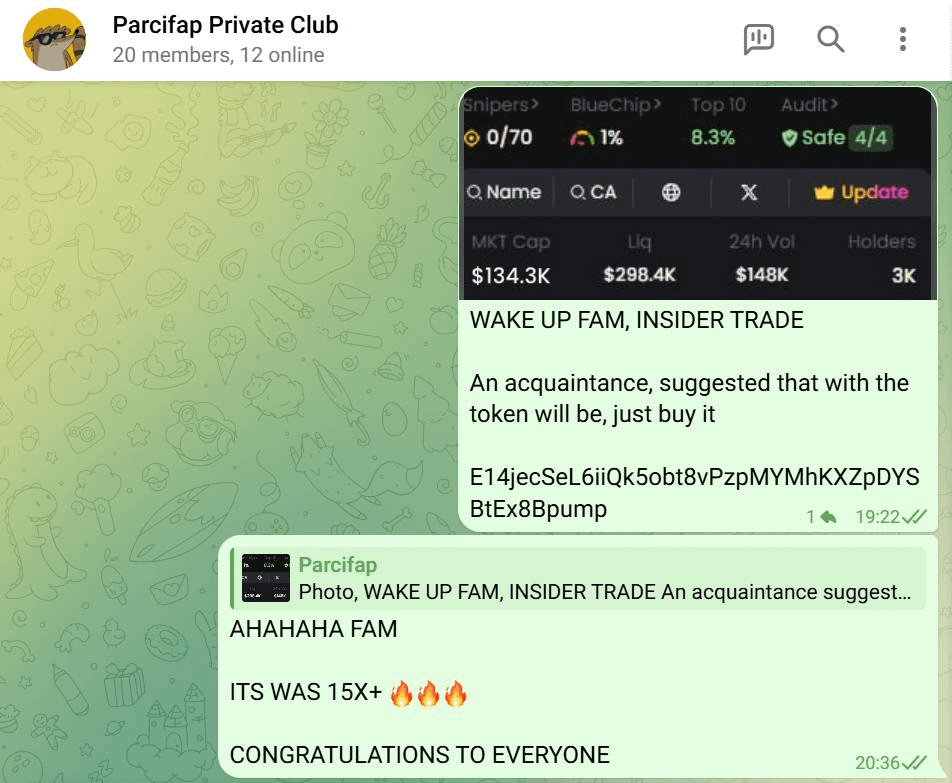Click the quoted Parcifap reply preview
Viewport: 952px width, 783px height.
[578, 578]
